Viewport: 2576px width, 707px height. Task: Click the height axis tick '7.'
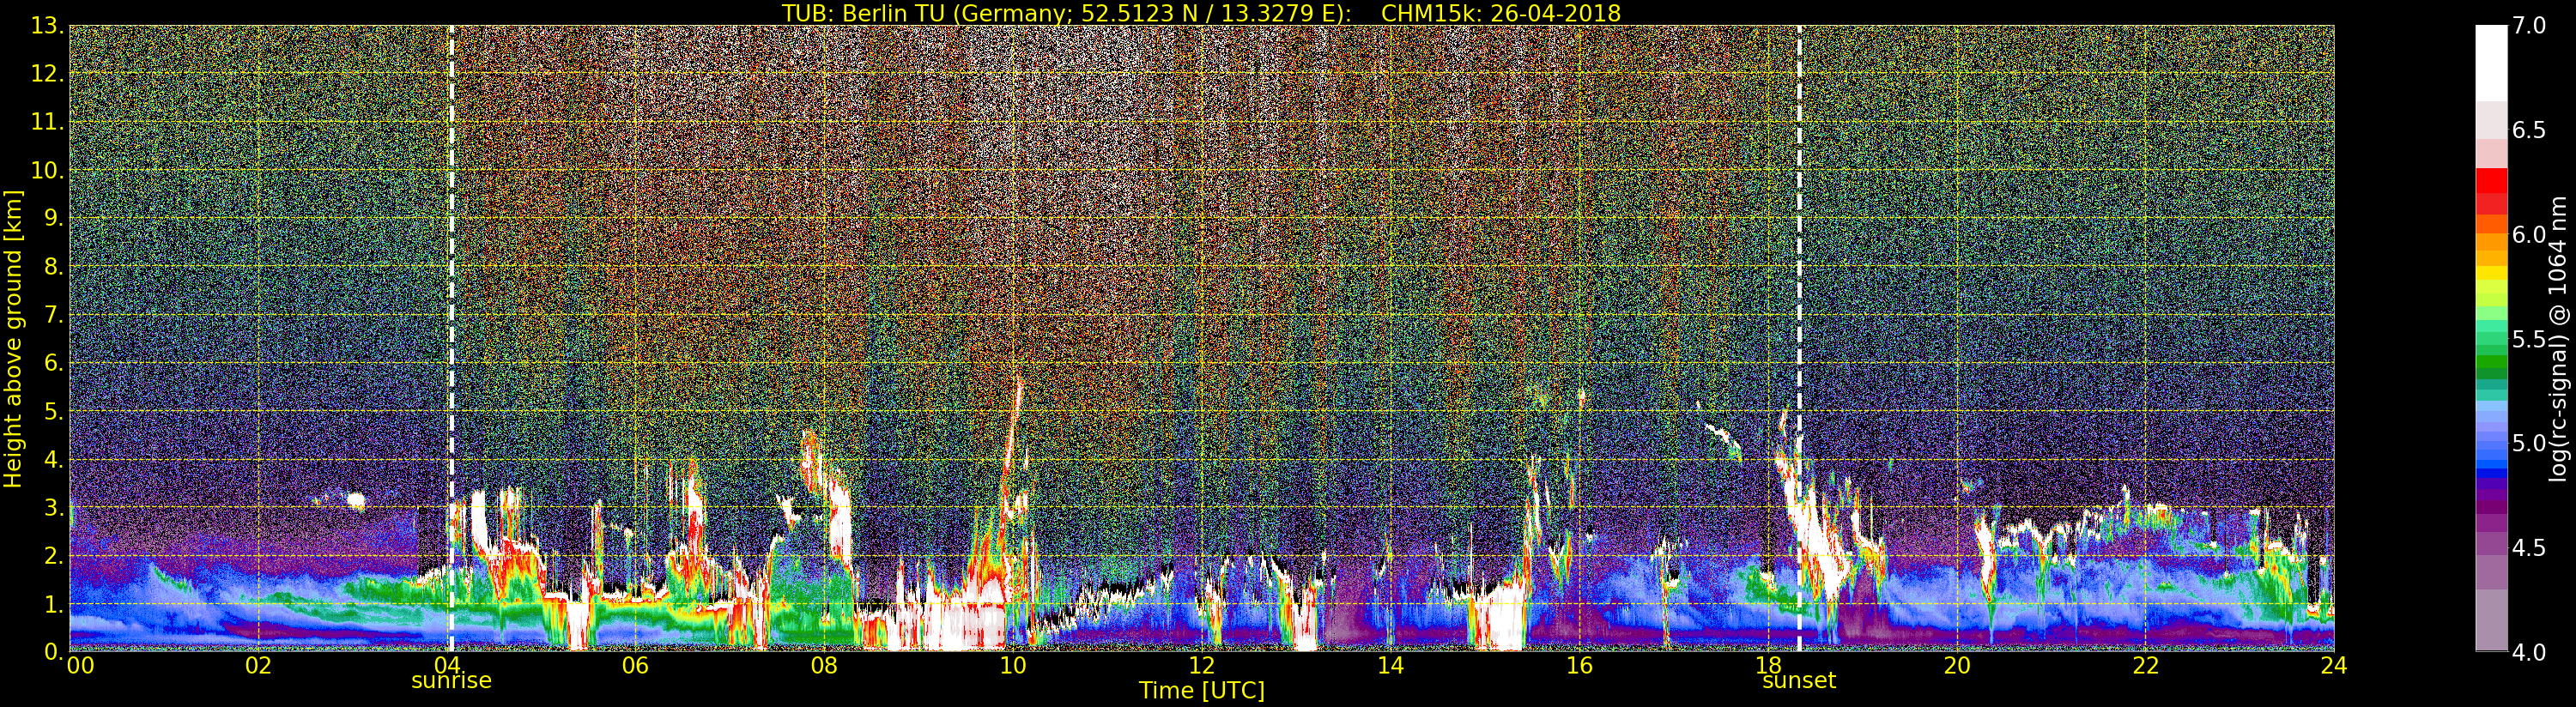point(54,315)
